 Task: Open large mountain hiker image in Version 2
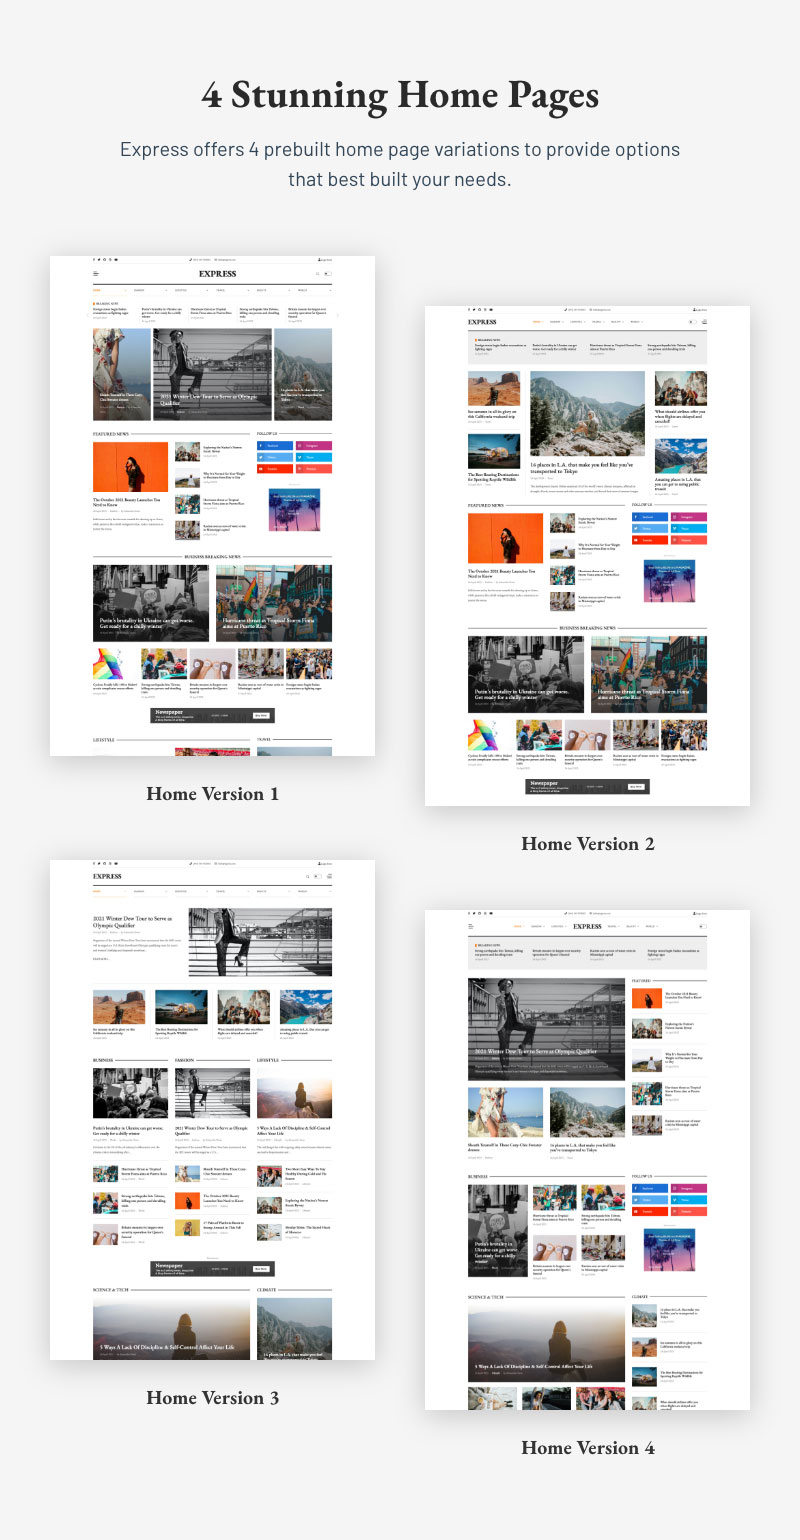pyautogui.click(x=587, y=414)
